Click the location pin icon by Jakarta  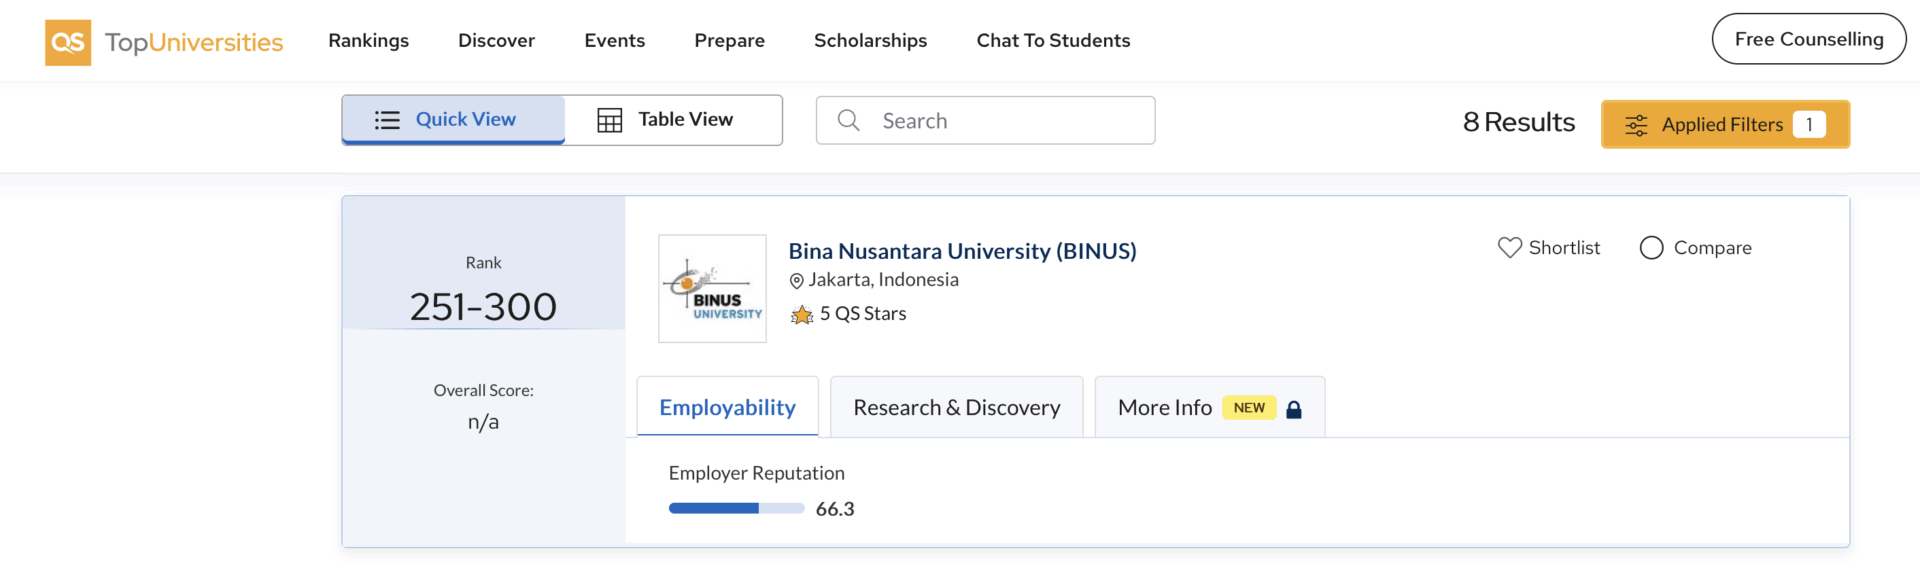[797, 281]
